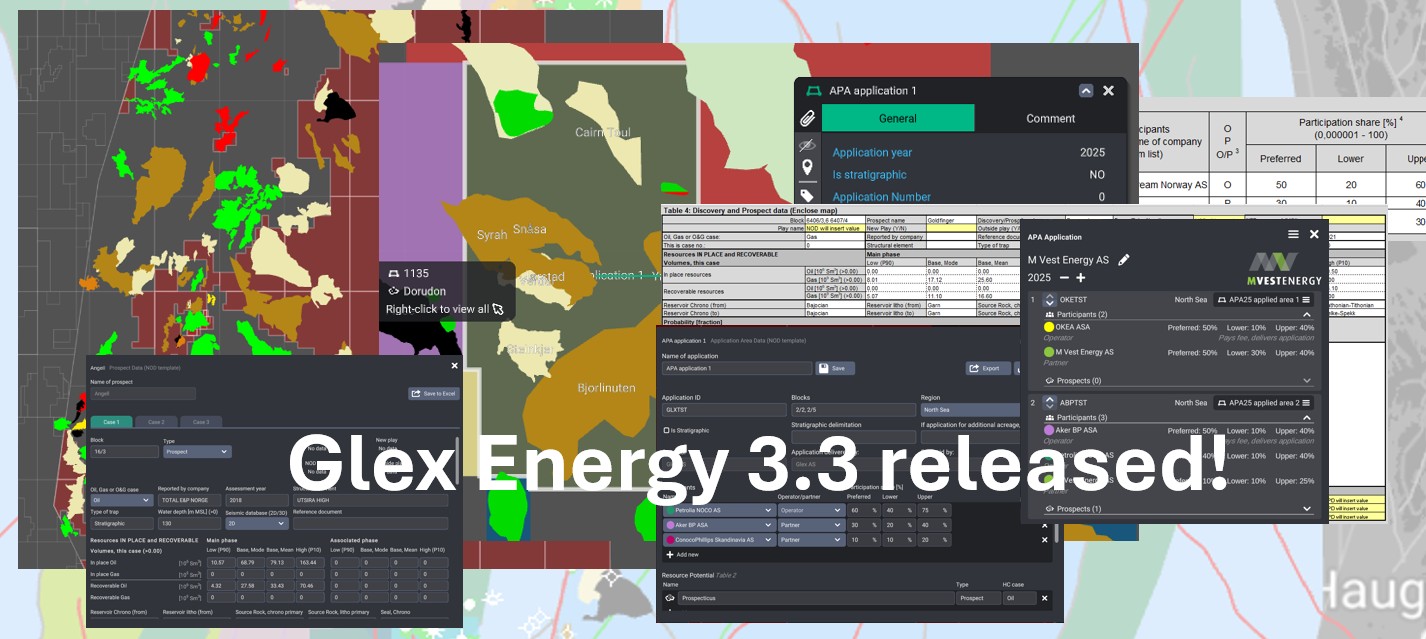Screen dimensions: 1426x639
Task: Click the Bjorlinuten prospect label on map
Action: click(606, 387)
